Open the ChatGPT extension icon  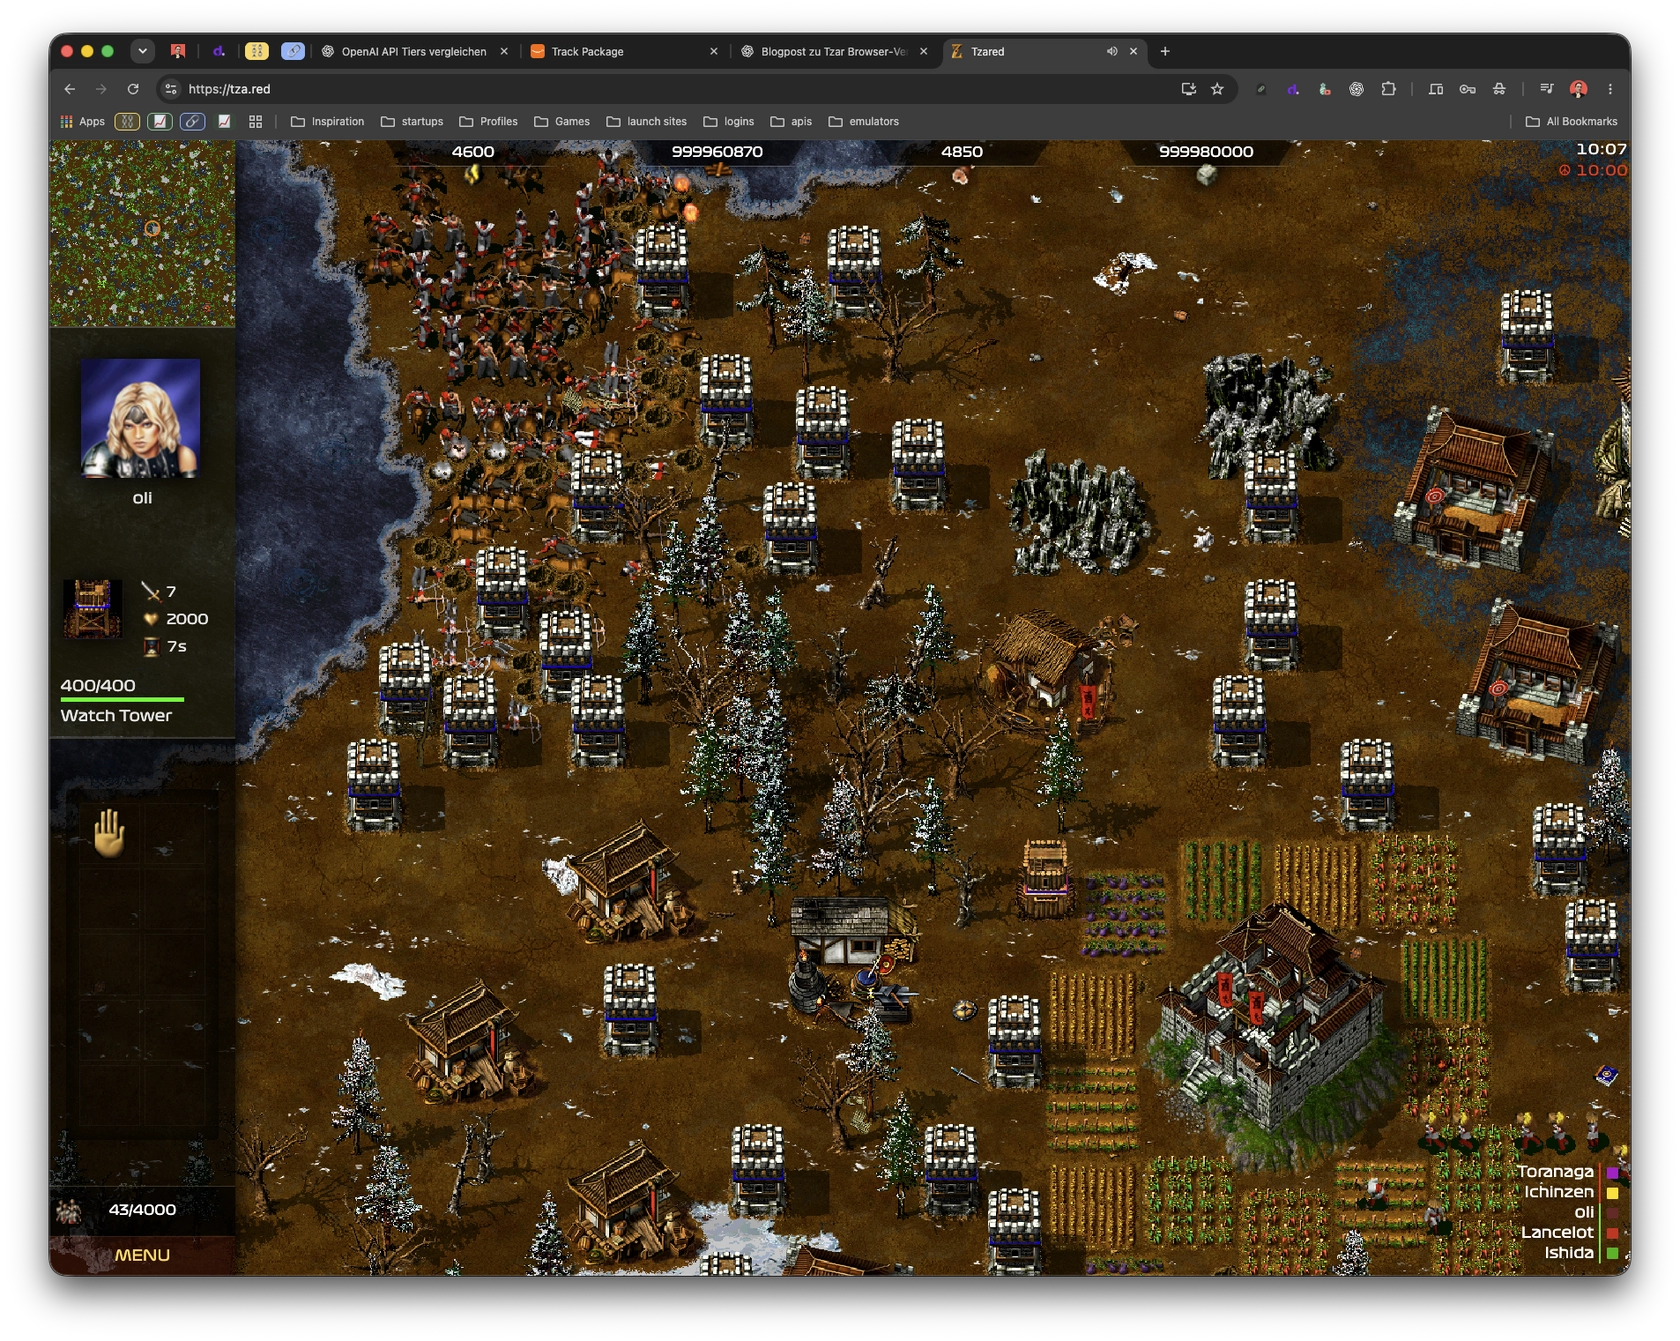click(1356, 89)
